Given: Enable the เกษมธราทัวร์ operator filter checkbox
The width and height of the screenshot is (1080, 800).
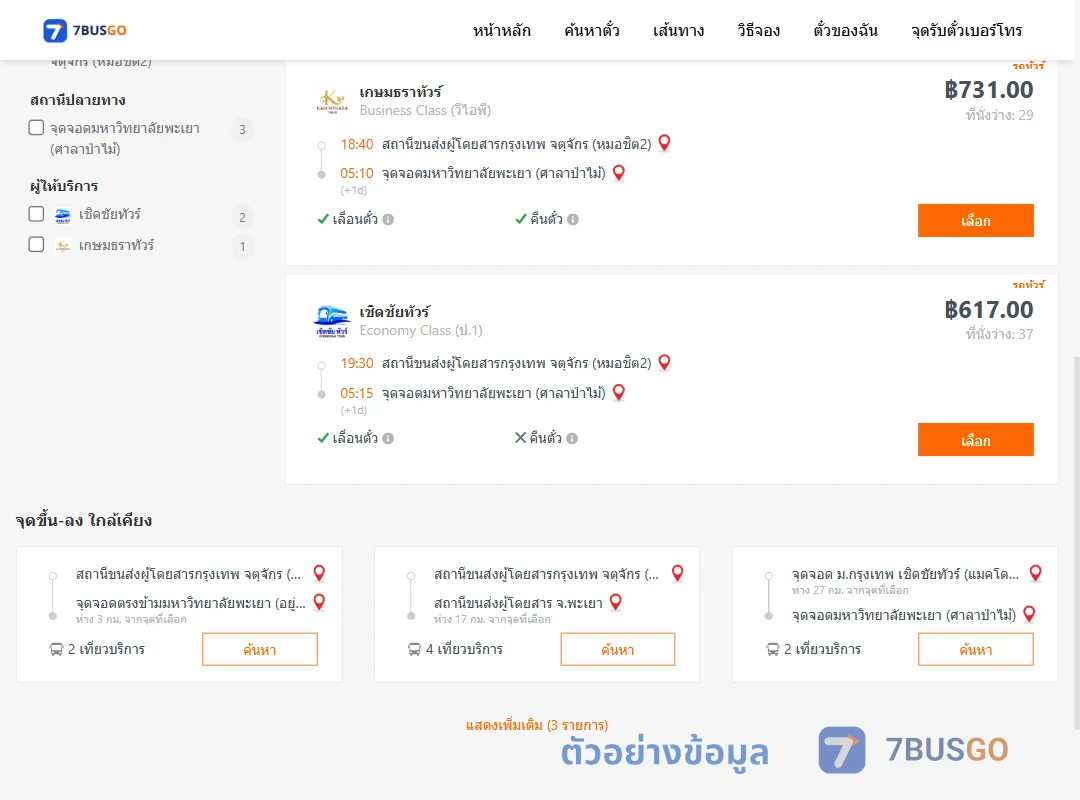Looking at the screenshot, I should click(36, 244).
